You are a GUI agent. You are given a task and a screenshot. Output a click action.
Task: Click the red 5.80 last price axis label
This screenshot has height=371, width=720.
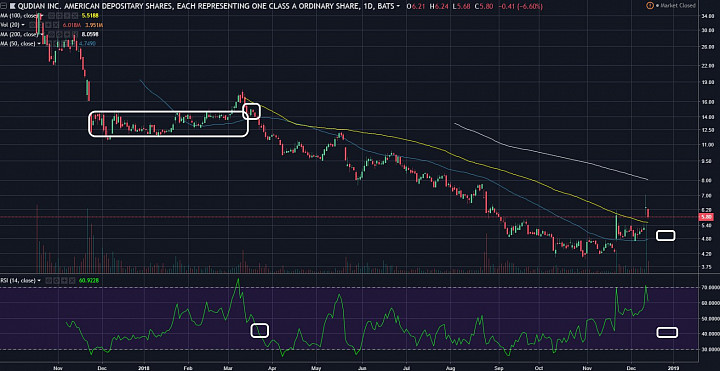click(x=707, y=216)
